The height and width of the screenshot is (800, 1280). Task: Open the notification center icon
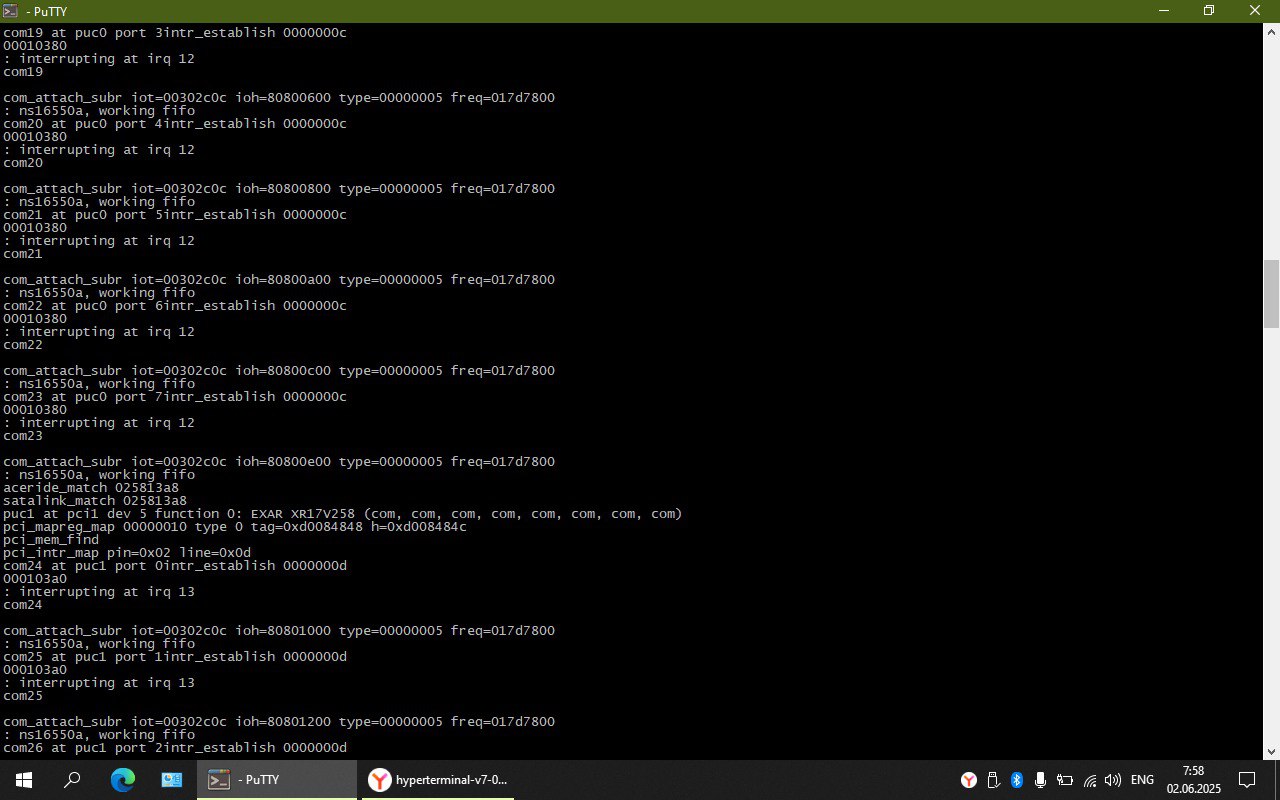[1247, 780]
